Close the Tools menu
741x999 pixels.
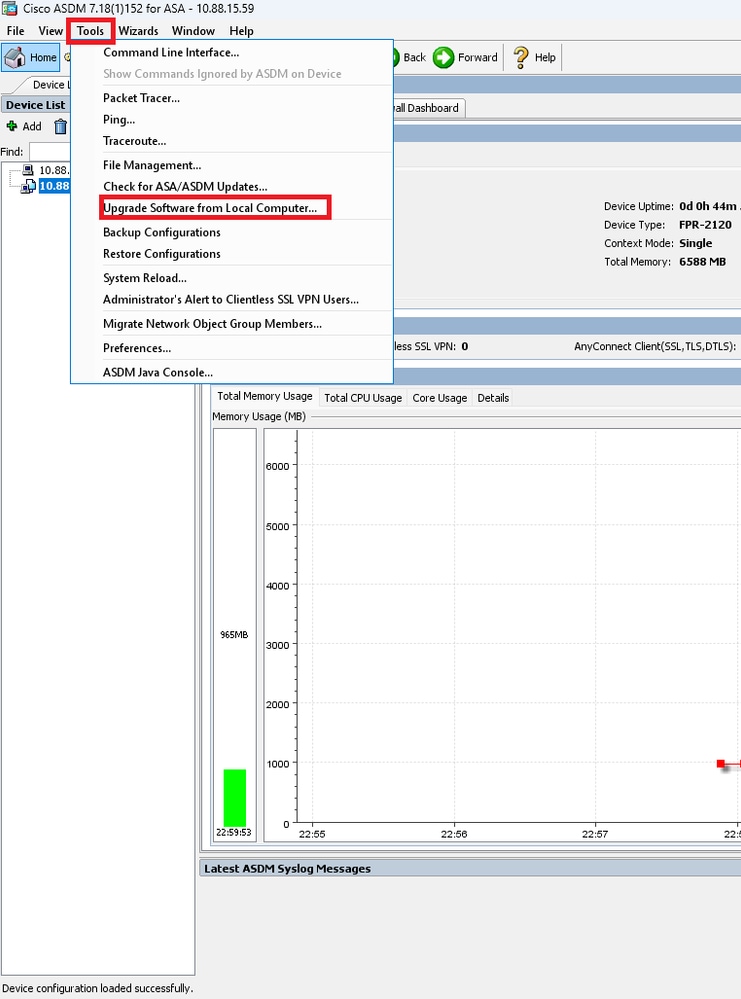point(90,31)
